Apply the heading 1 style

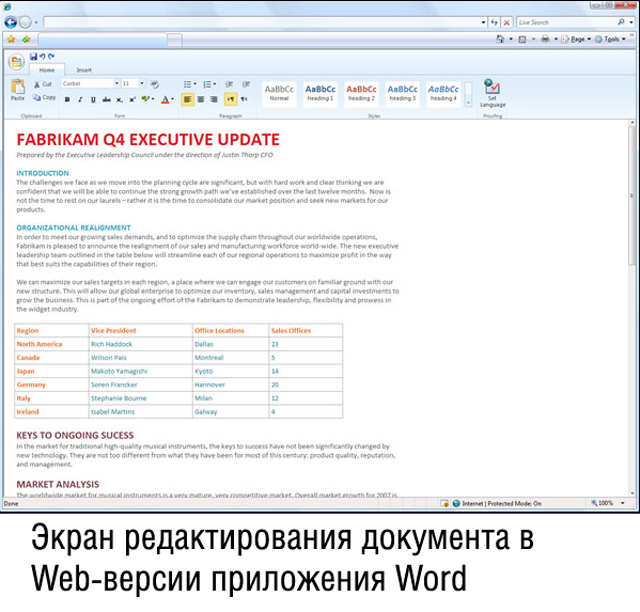320,93
